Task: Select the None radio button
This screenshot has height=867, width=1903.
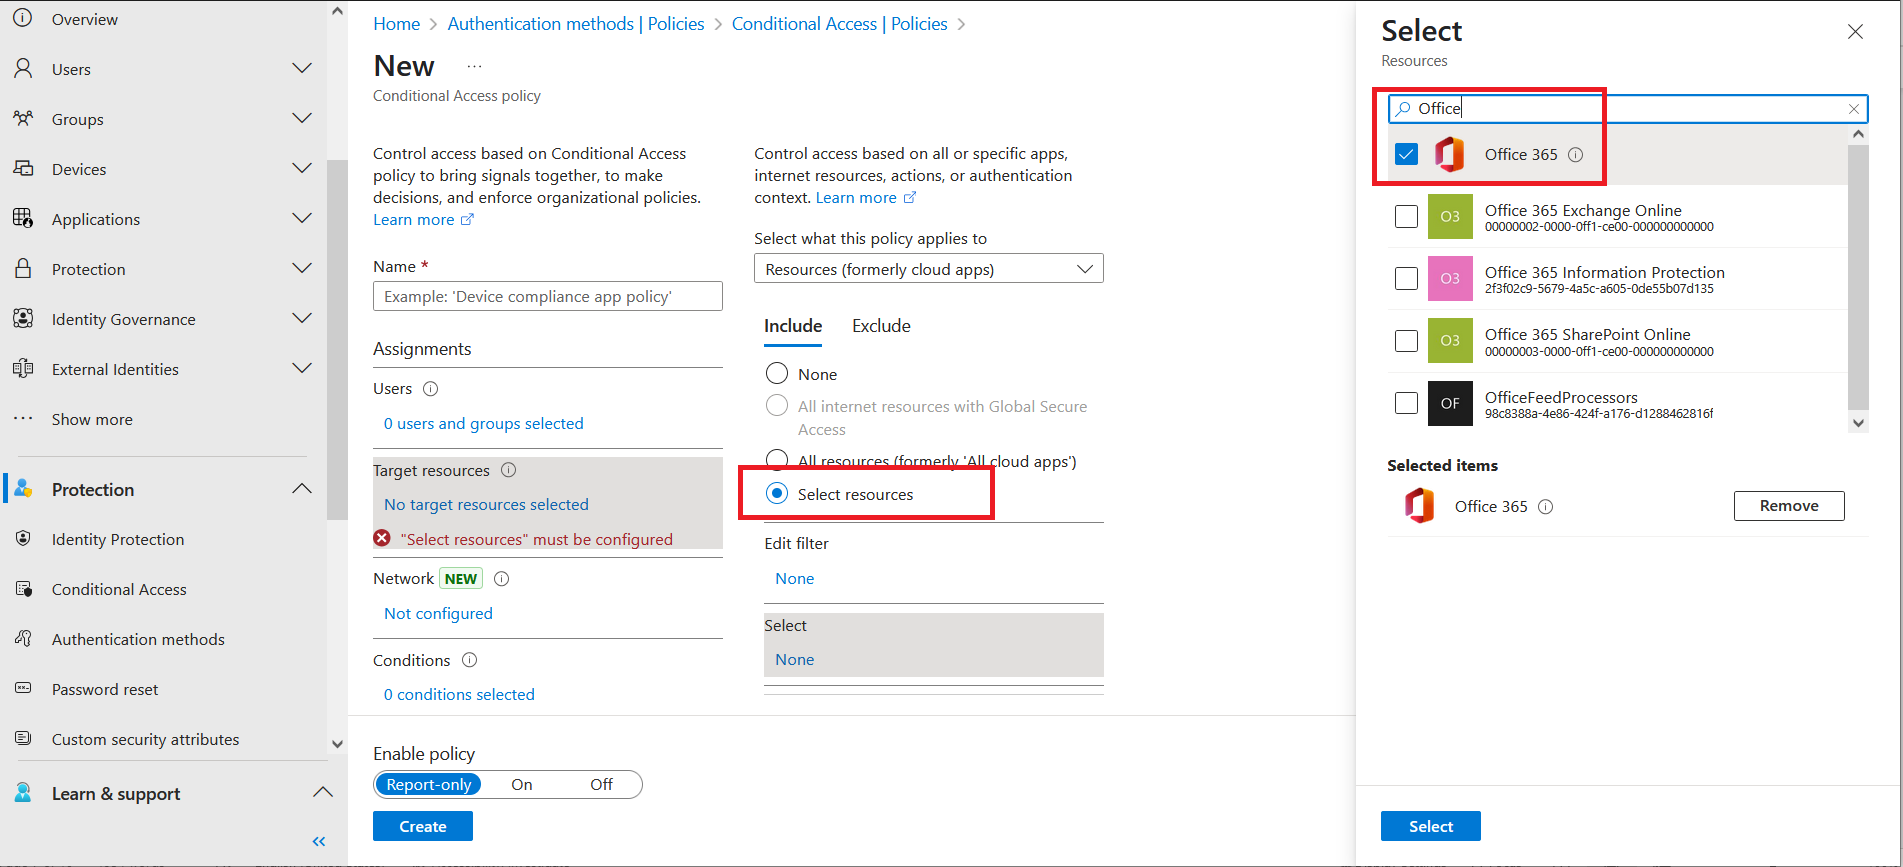Action: tap(777, 374)
